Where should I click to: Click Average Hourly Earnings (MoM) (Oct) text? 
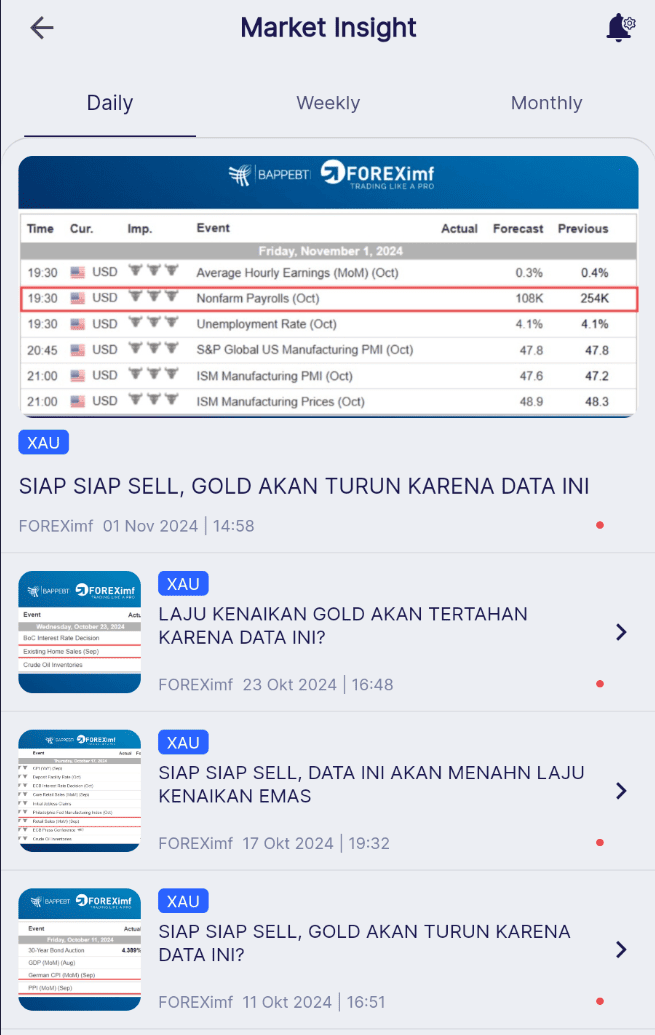[x=297, y=273]
